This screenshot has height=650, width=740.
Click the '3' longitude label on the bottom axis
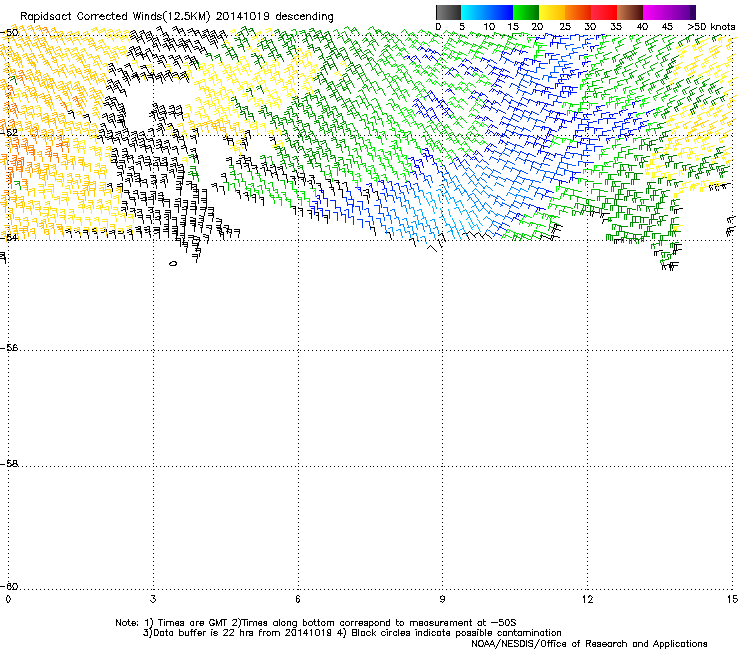coord(153,599)
